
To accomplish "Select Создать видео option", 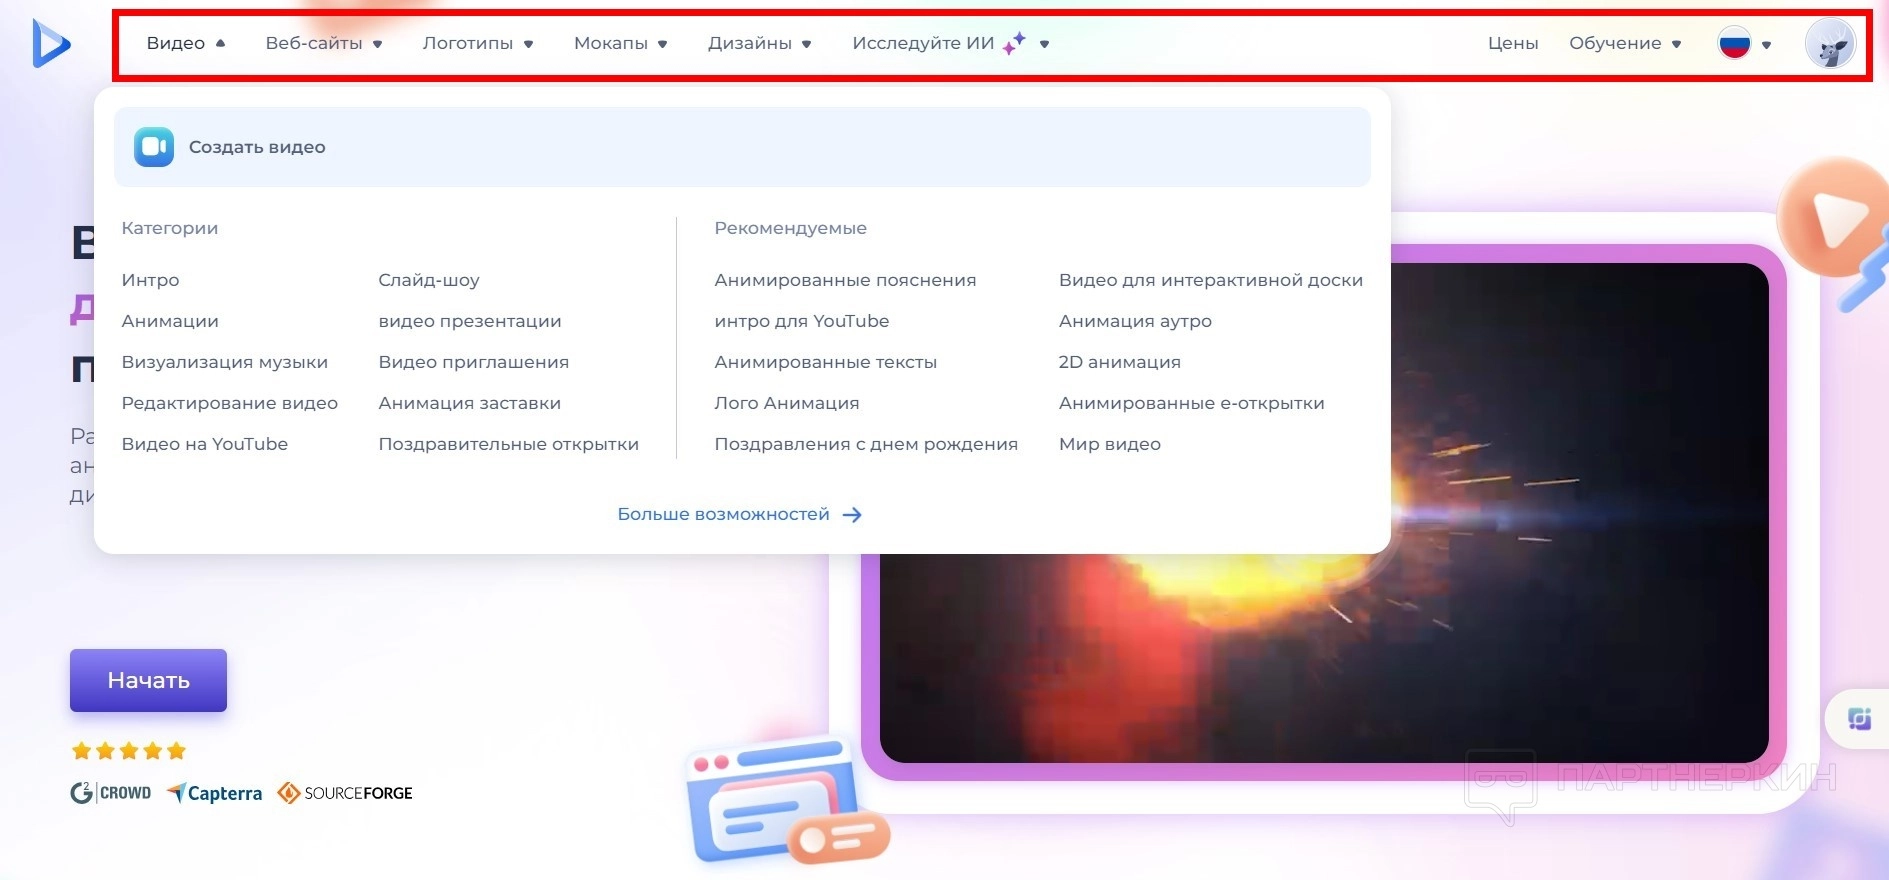I will pos(742,147).
